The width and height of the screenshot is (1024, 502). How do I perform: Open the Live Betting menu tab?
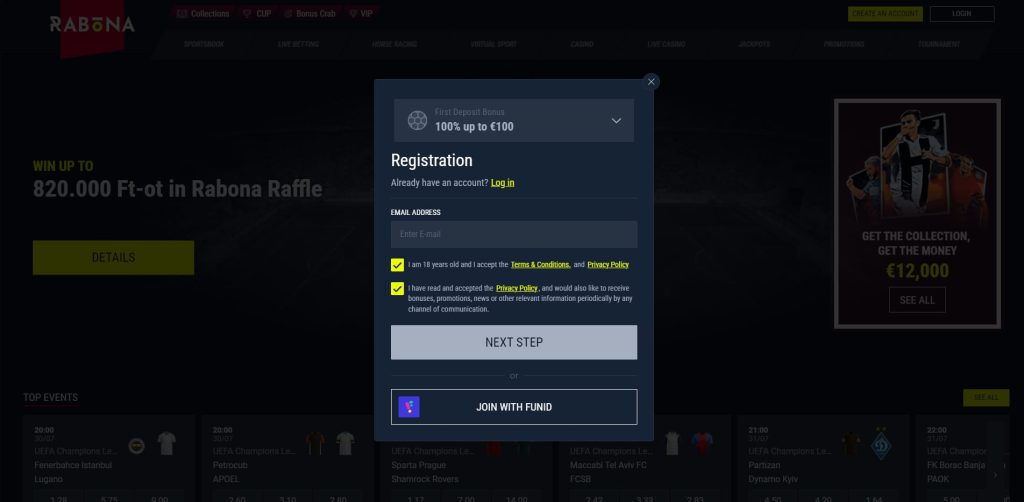point(298,44)
